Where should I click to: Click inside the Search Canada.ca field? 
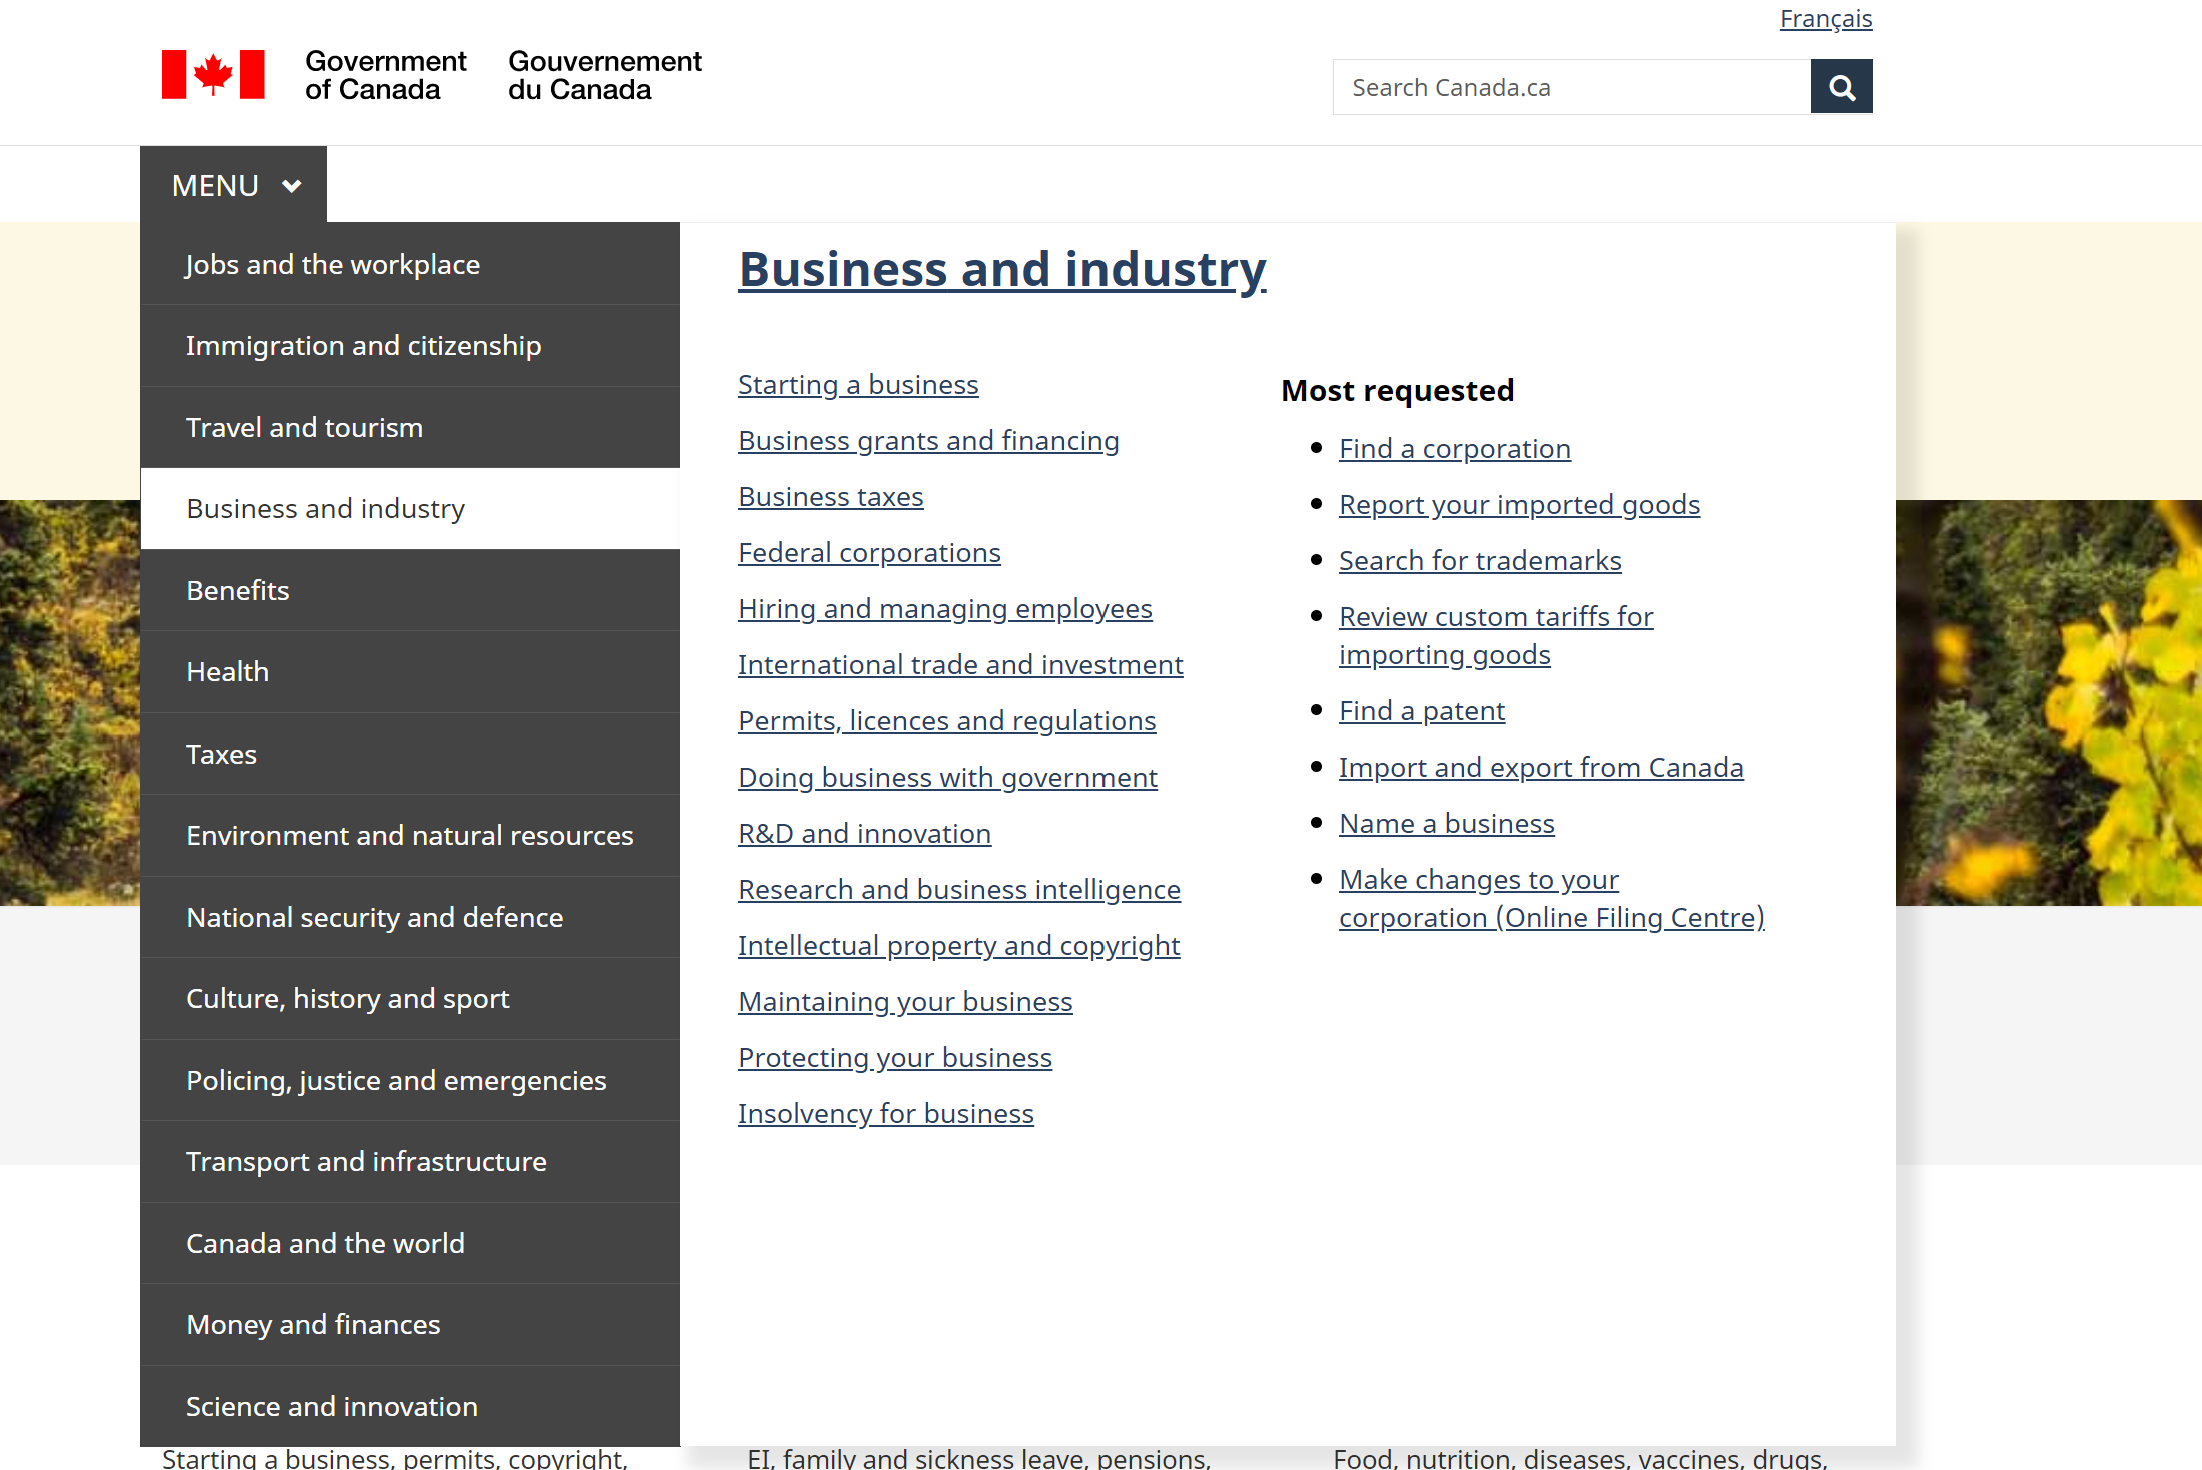click(1570, 87)
